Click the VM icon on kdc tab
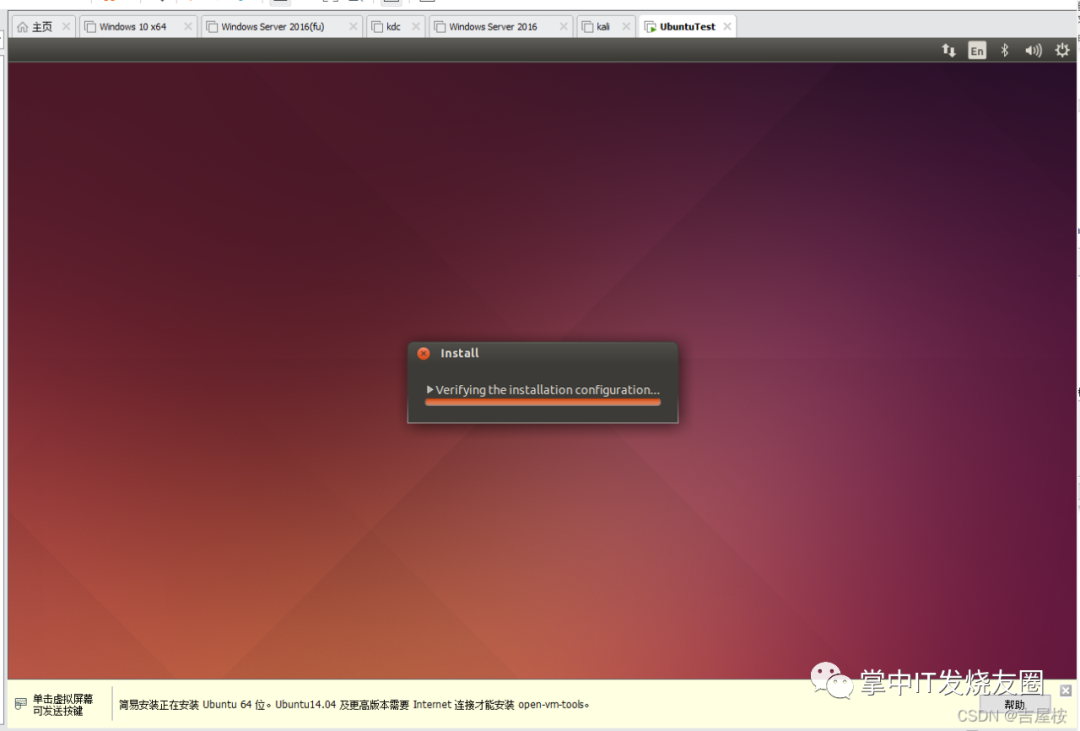The image size is (1080, 731). (x=377, y=27)
